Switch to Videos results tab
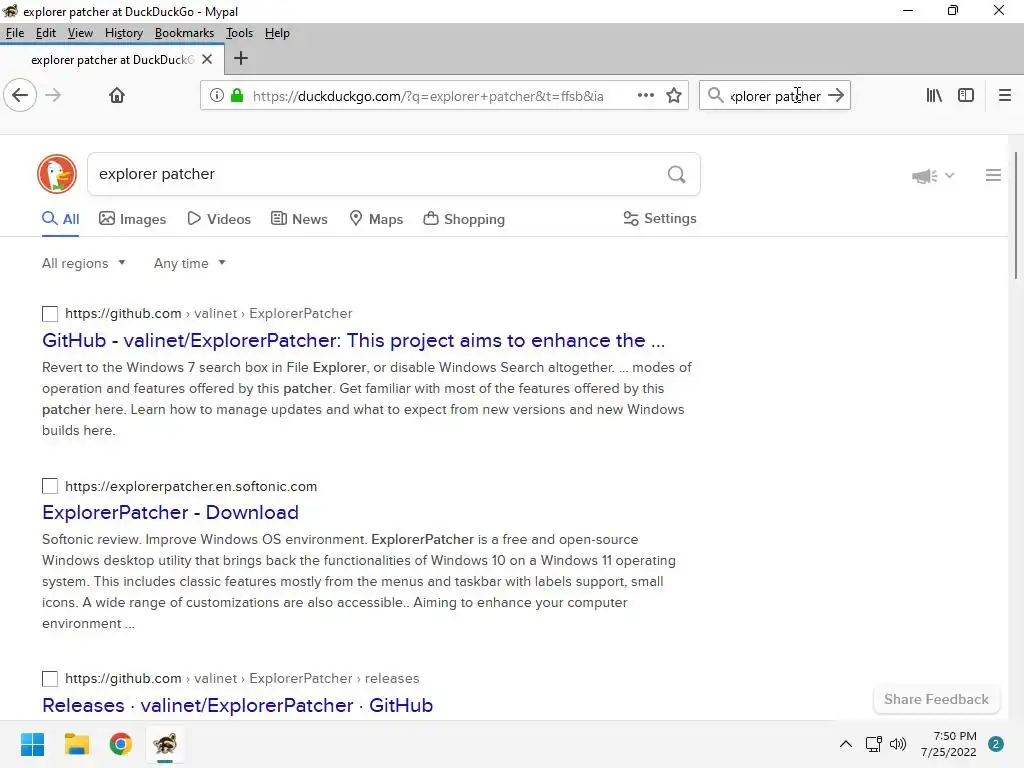This screenshot has width=1024, height=768. (x=219, y=219)
